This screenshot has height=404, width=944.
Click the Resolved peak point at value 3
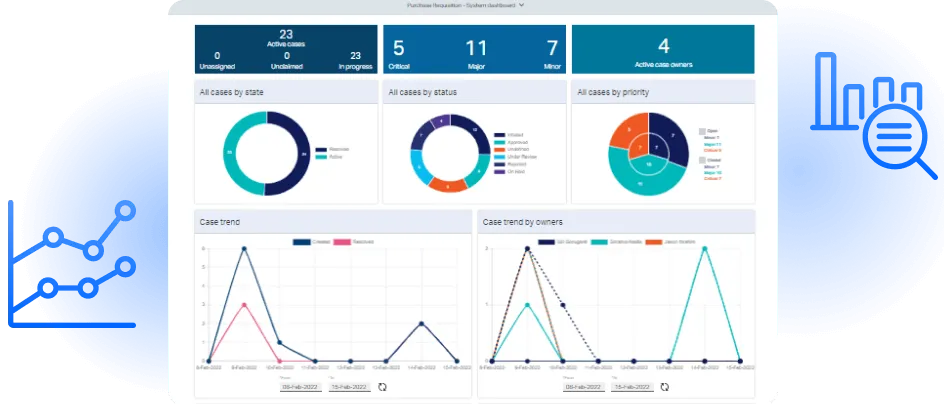click(x=244, y=305)
